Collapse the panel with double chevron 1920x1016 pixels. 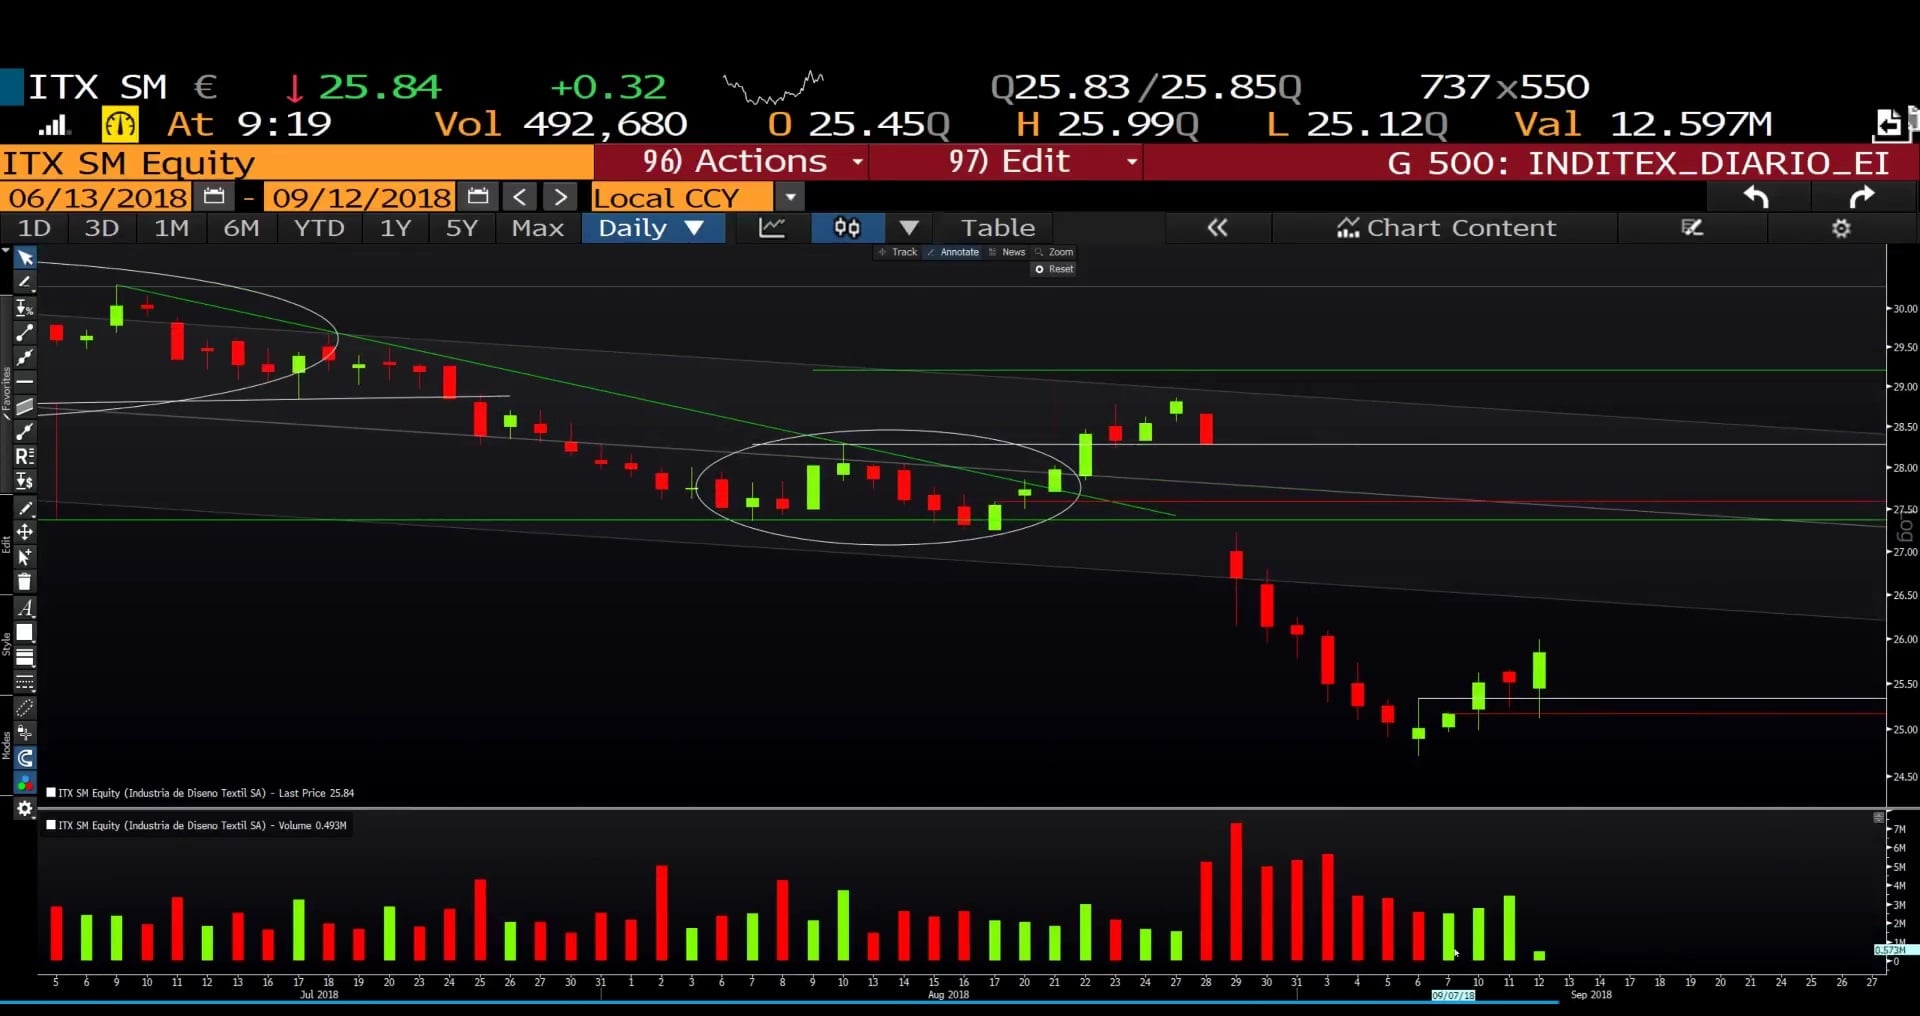coord(1217,228)
